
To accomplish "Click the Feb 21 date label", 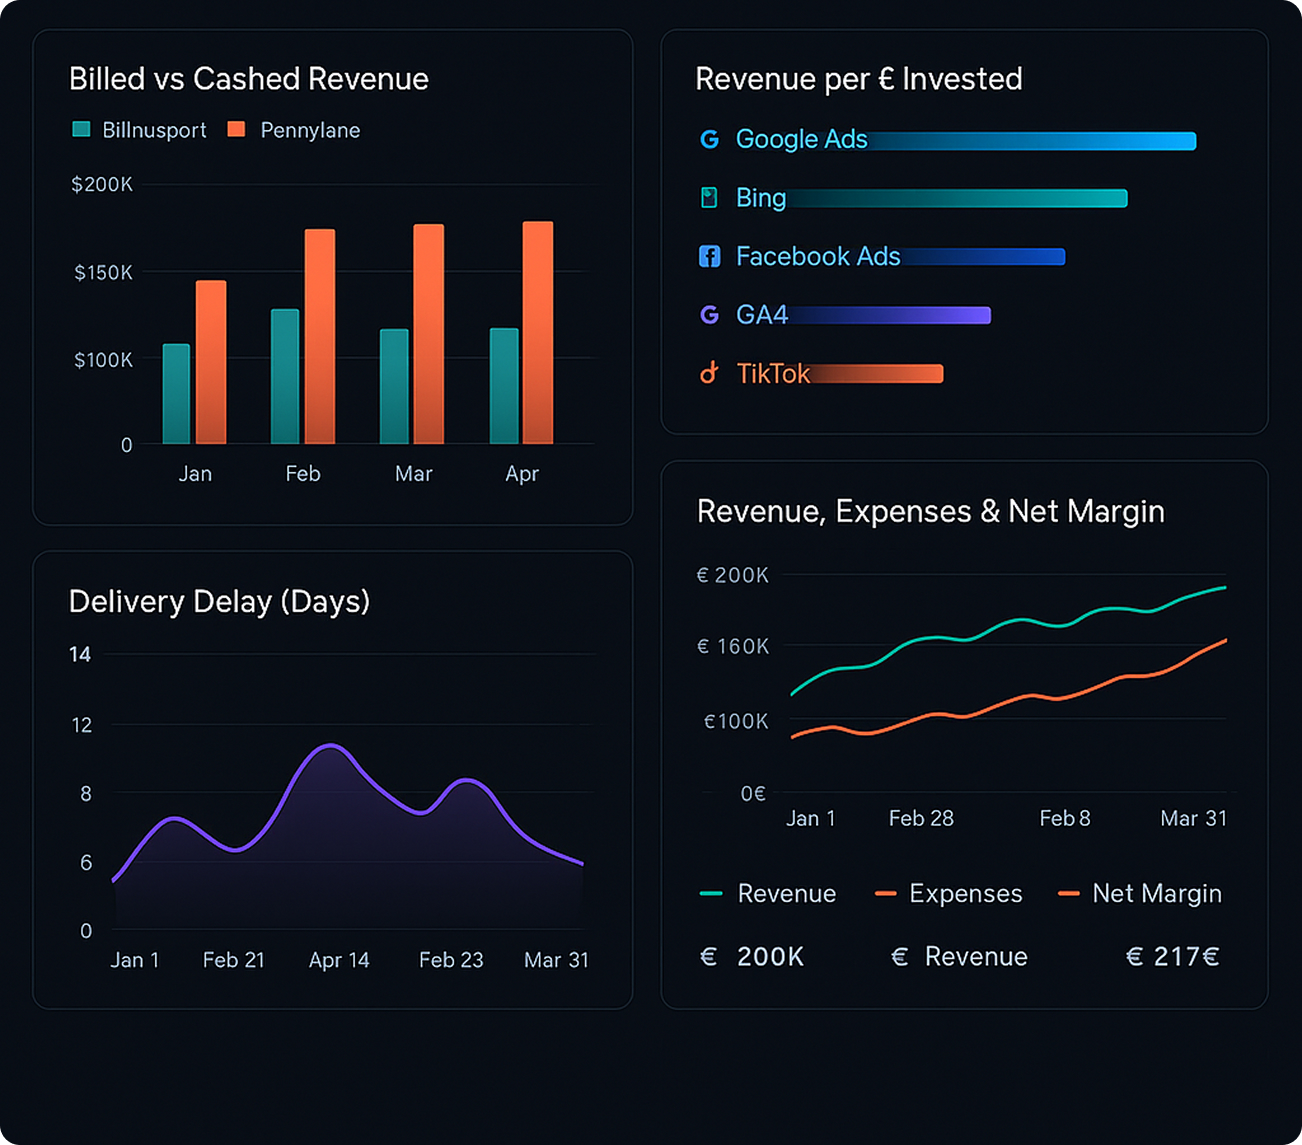I will 234,960.
